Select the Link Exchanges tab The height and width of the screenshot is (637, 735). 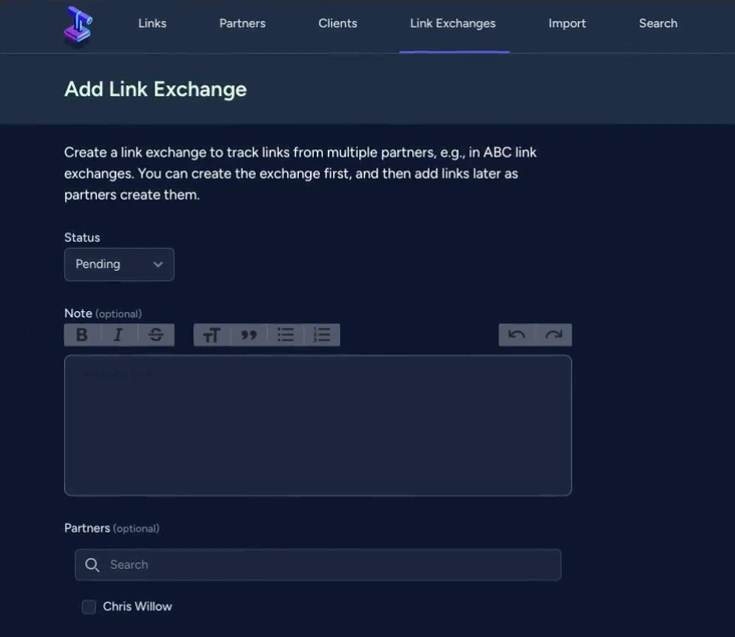(x=452, y=24)
